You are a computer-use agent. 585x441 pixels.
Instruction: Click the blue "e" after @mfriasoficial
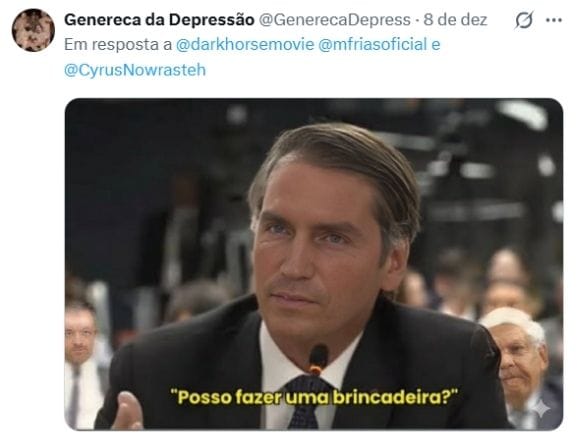coord(436,45)
